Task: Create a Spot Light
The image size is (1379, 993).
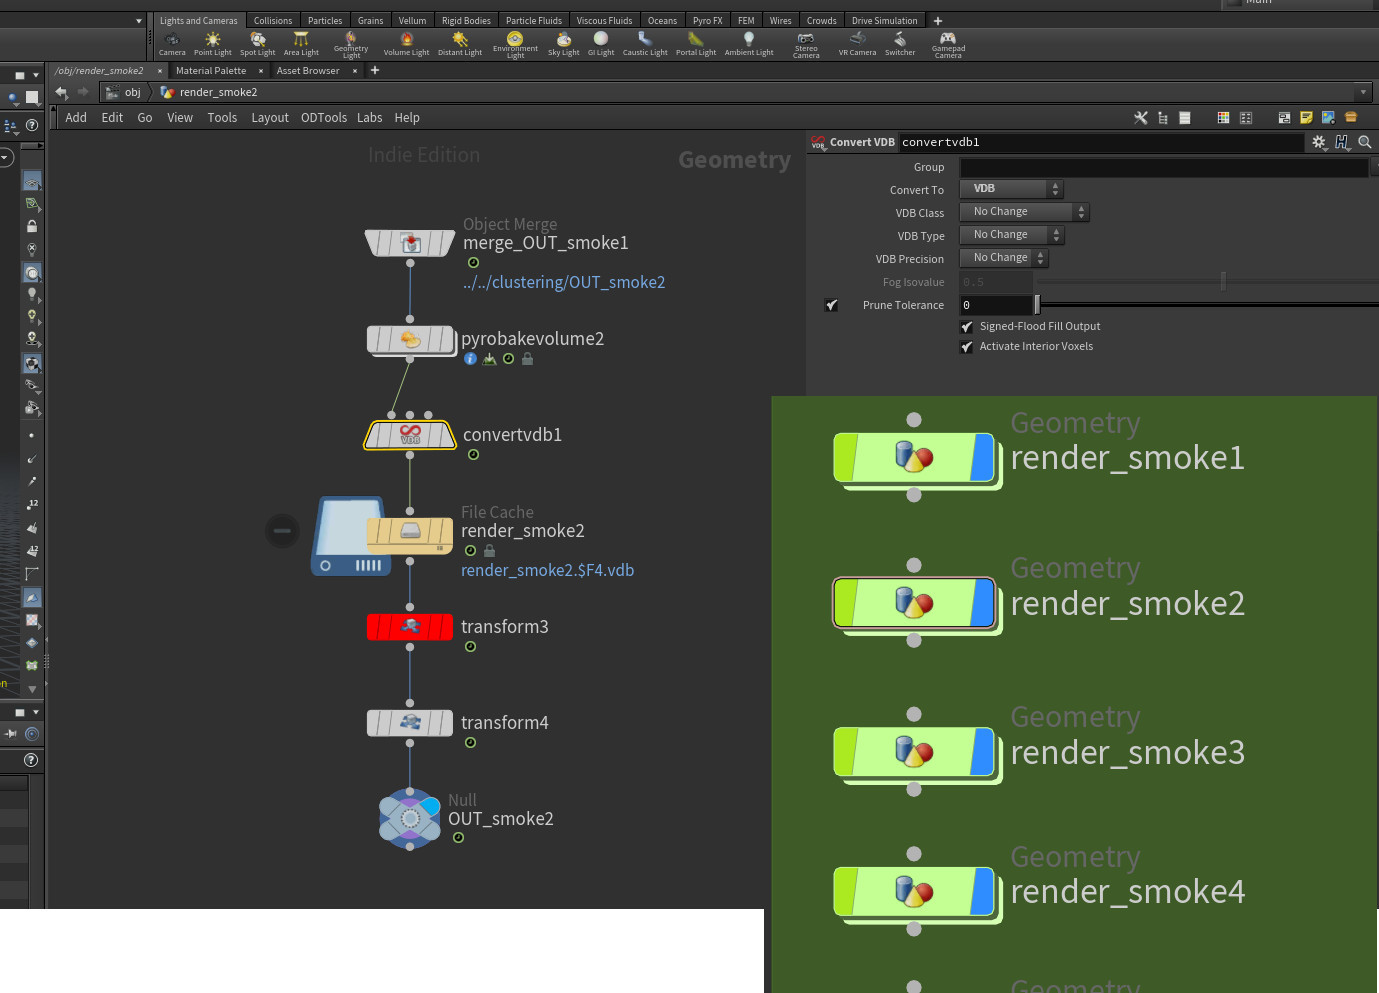Action: click(257, 43)
